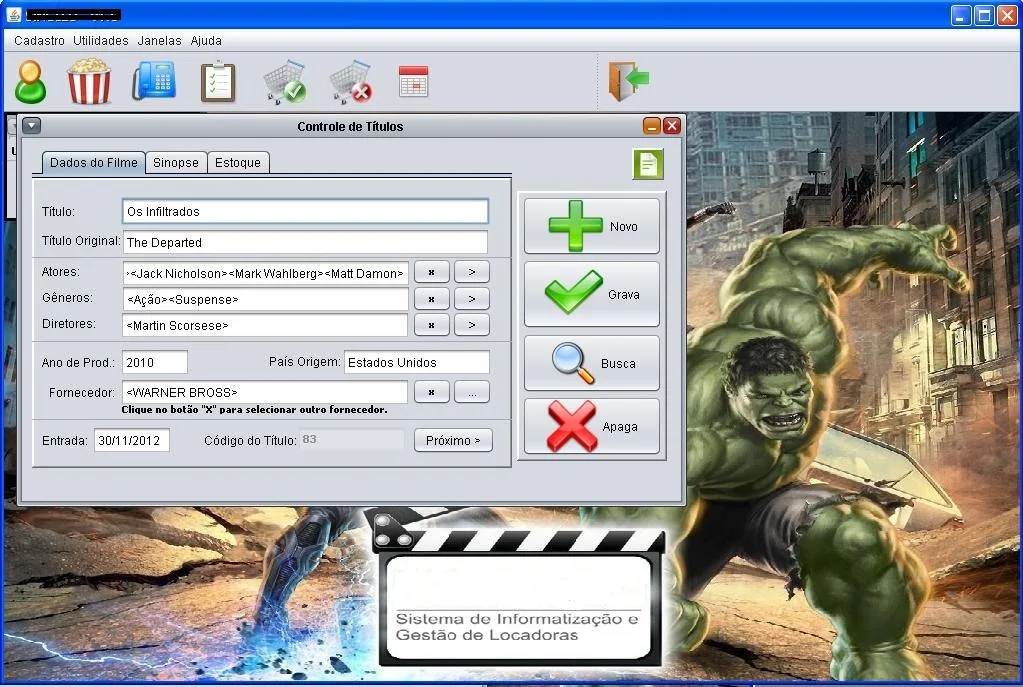Click the shopping cart with green check
Image resolution: width=1023 pixels, height=687 pixels.
tap(285, 82)
